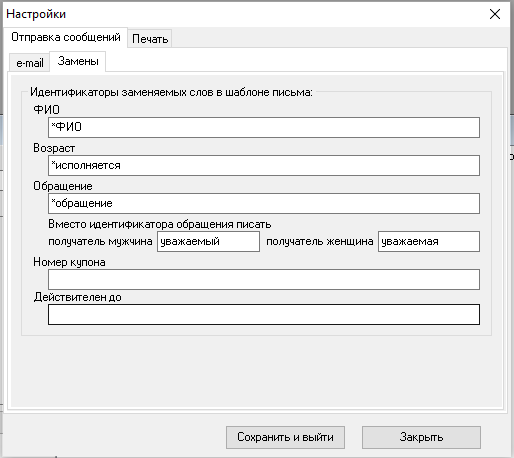Click the Закрыть button
The height and width of the screenshot is (458, 514).
(x=421, y=437)
